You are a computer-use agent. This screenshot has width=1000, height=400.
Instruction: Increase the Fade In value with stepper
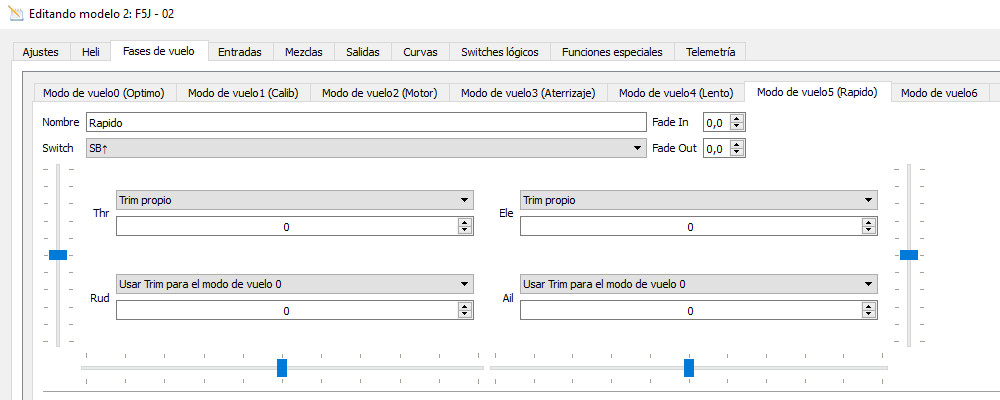coord(738,118)
